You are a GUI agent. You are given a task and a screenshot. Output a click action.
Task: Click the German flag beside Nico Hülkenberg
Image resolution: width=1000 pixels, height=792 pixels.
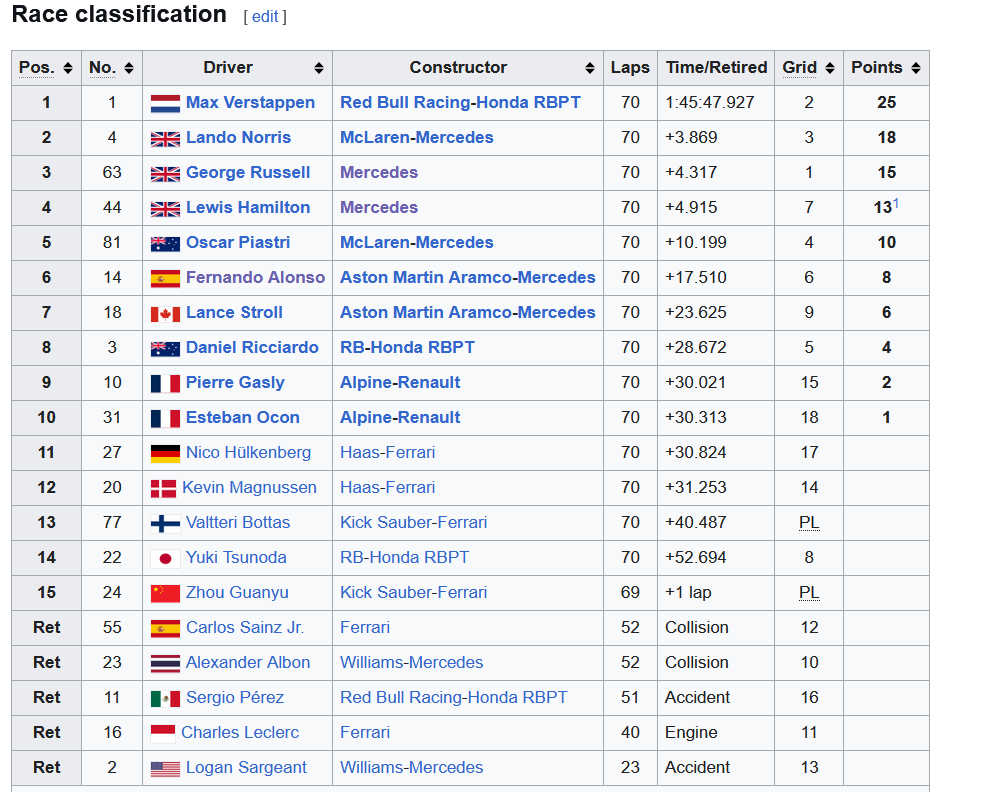point(165,453)
